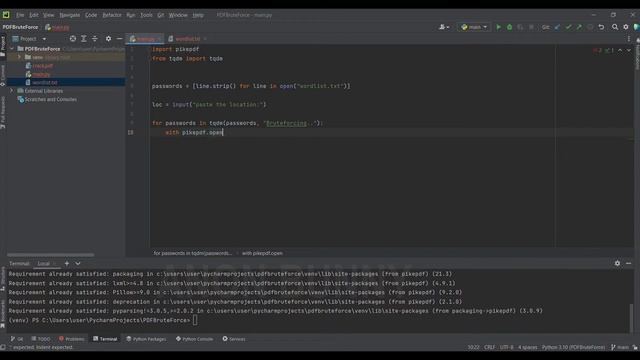This screenshot has width=640, height=360.
Task: Click Collapse All in Project panel
Action: click(95, 38)
